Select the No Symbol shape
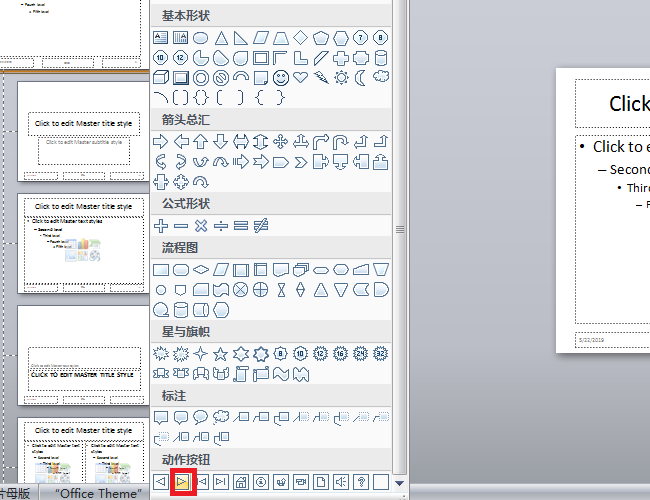 [x=221, y=78]
